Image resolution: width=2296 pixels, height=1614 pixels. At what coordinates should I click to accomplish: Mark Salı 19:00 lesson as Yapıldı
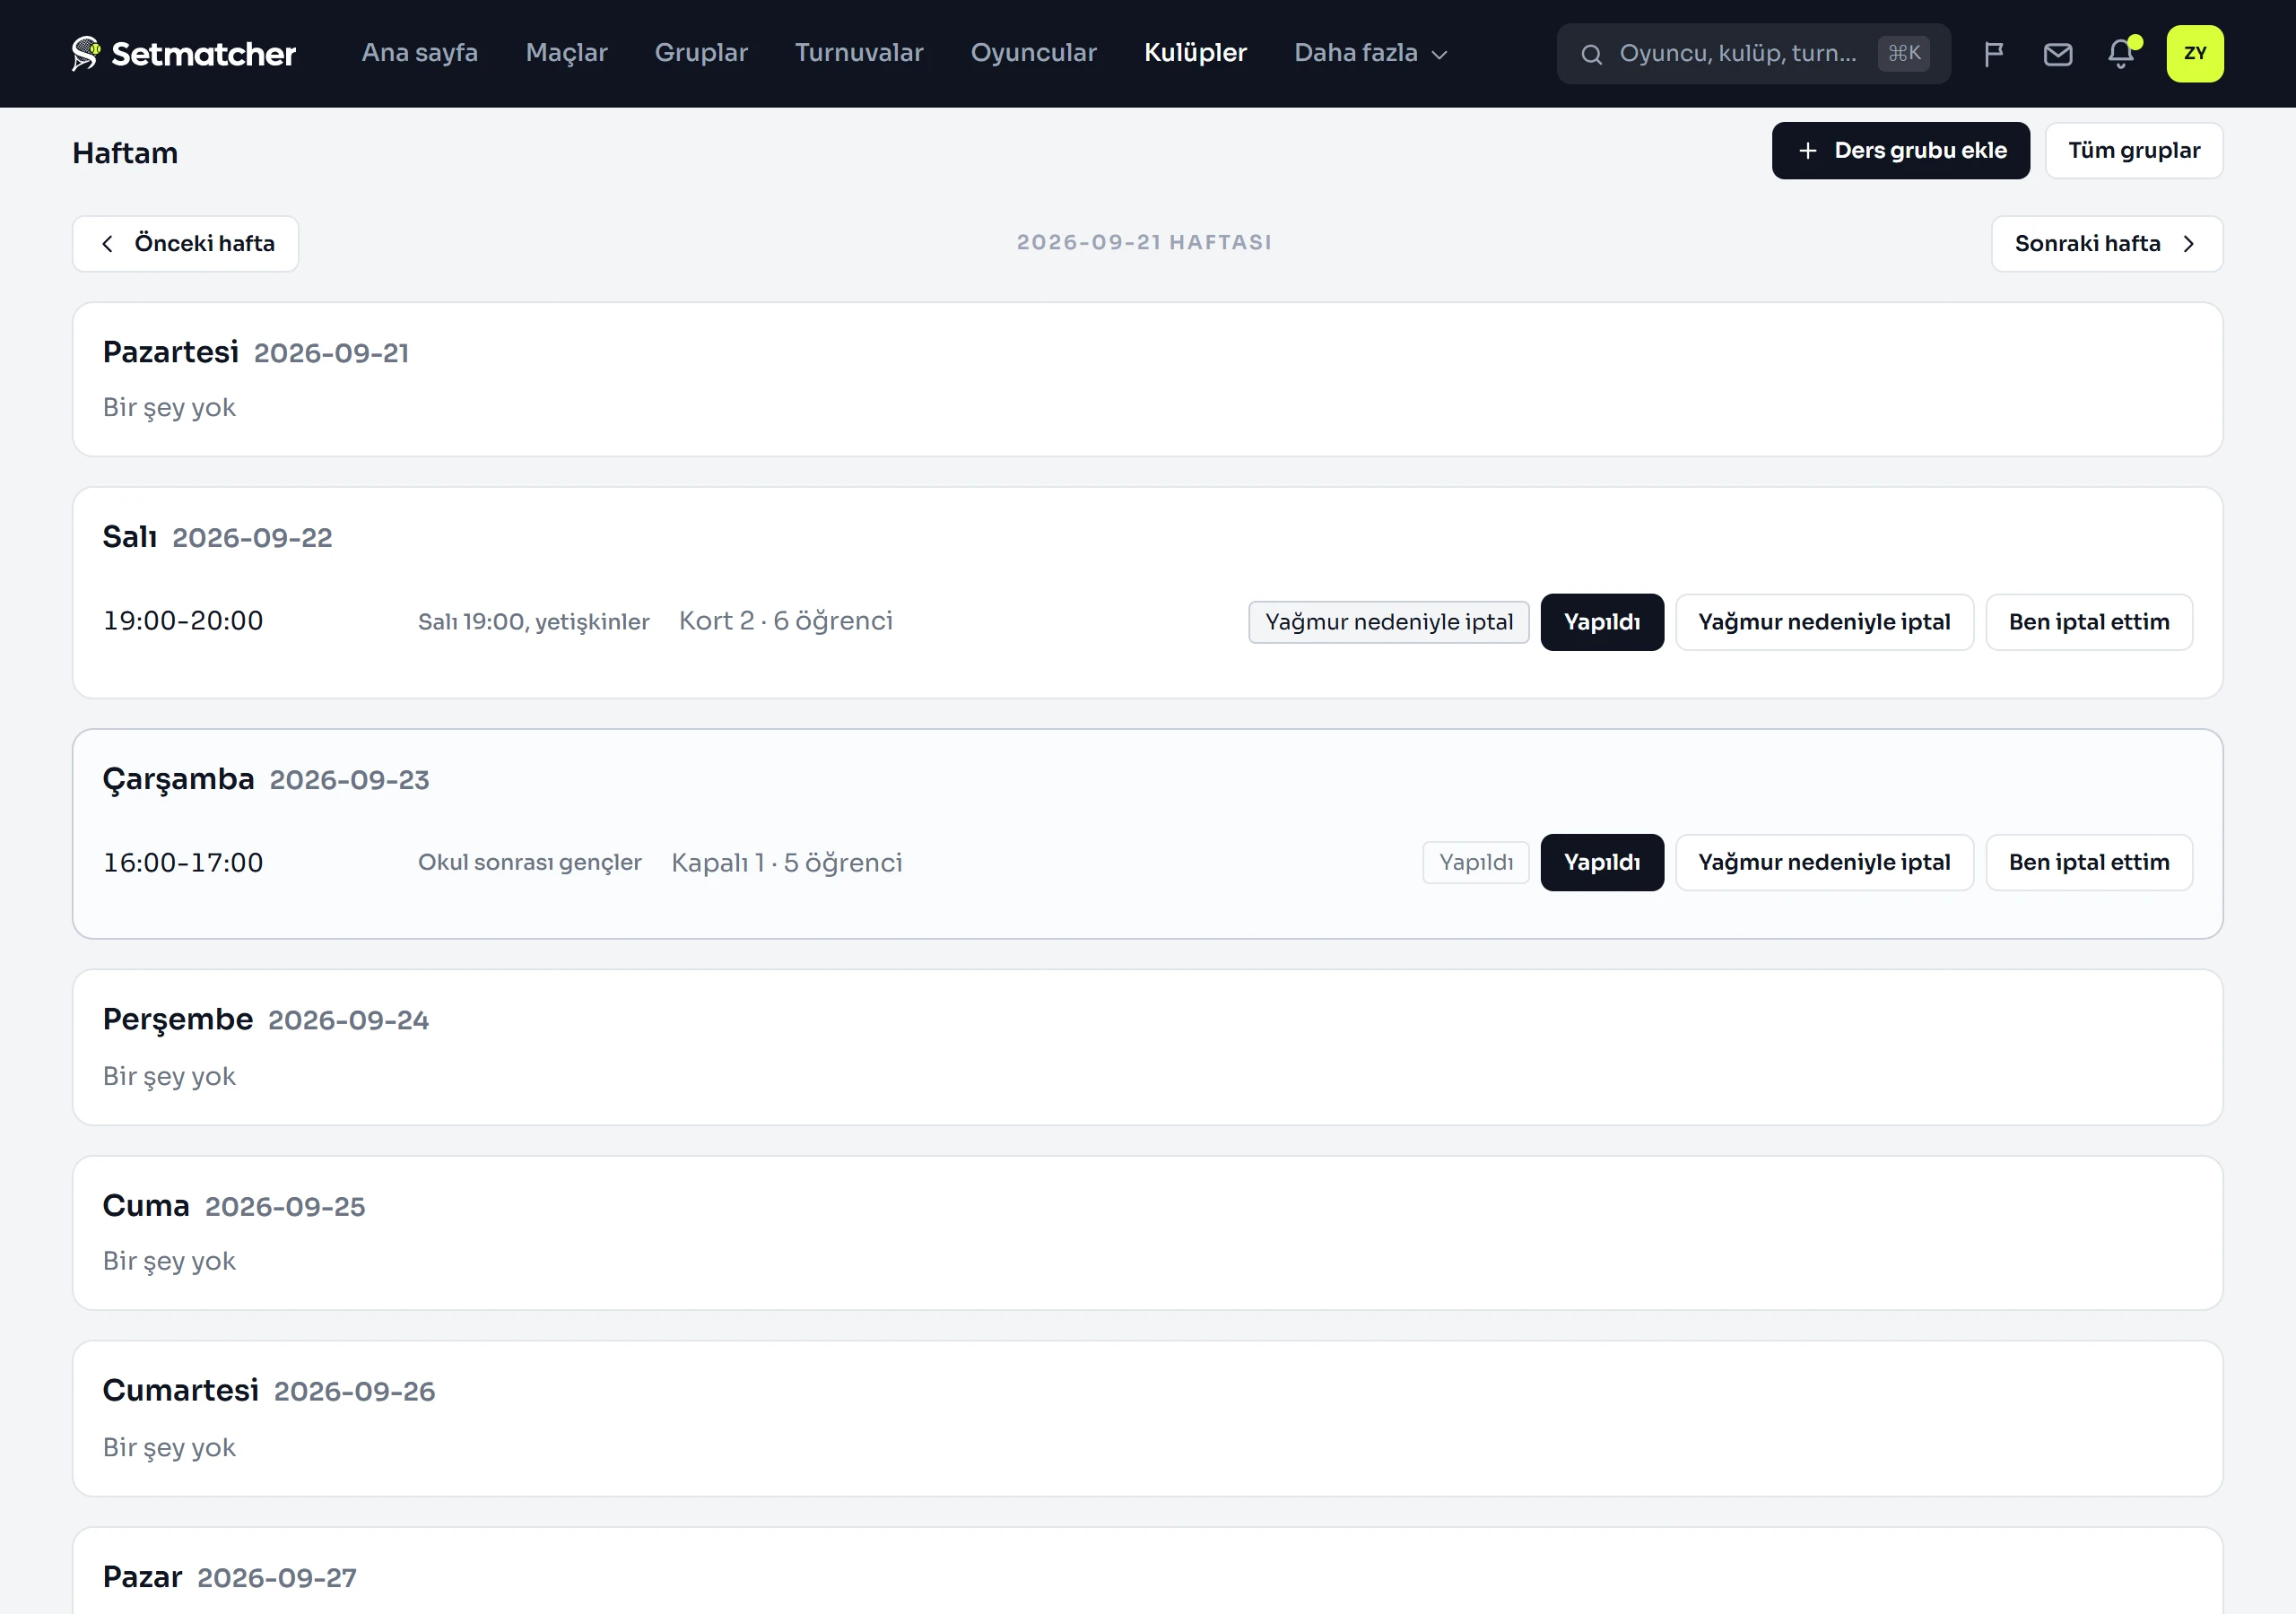click(1602, 622)
